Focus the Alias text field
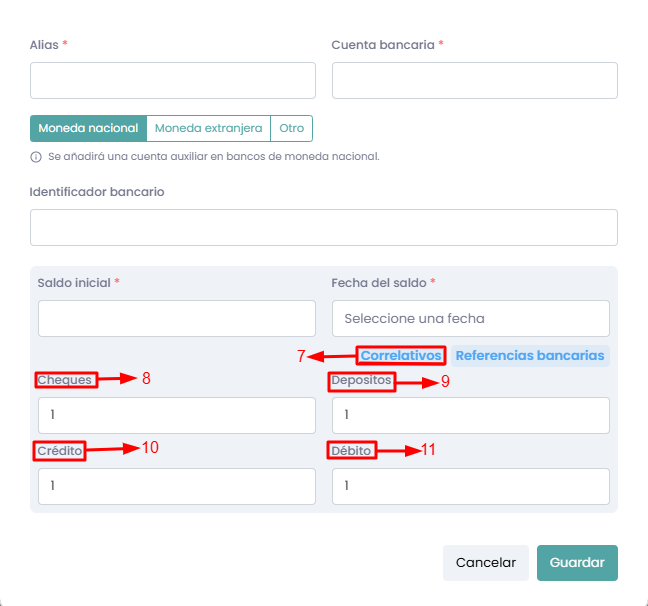The image size is (648, 606). tap(173, 81)
